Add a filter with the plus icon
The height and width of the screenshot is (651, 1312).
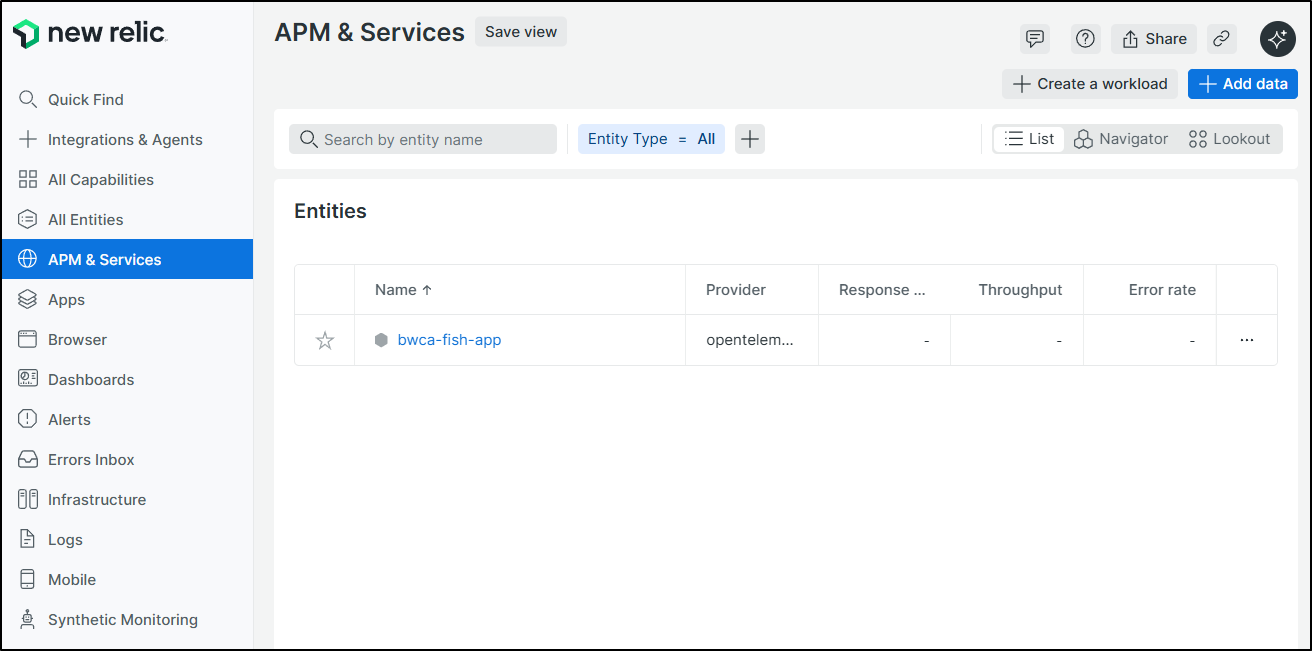click(x=750, y=139)
